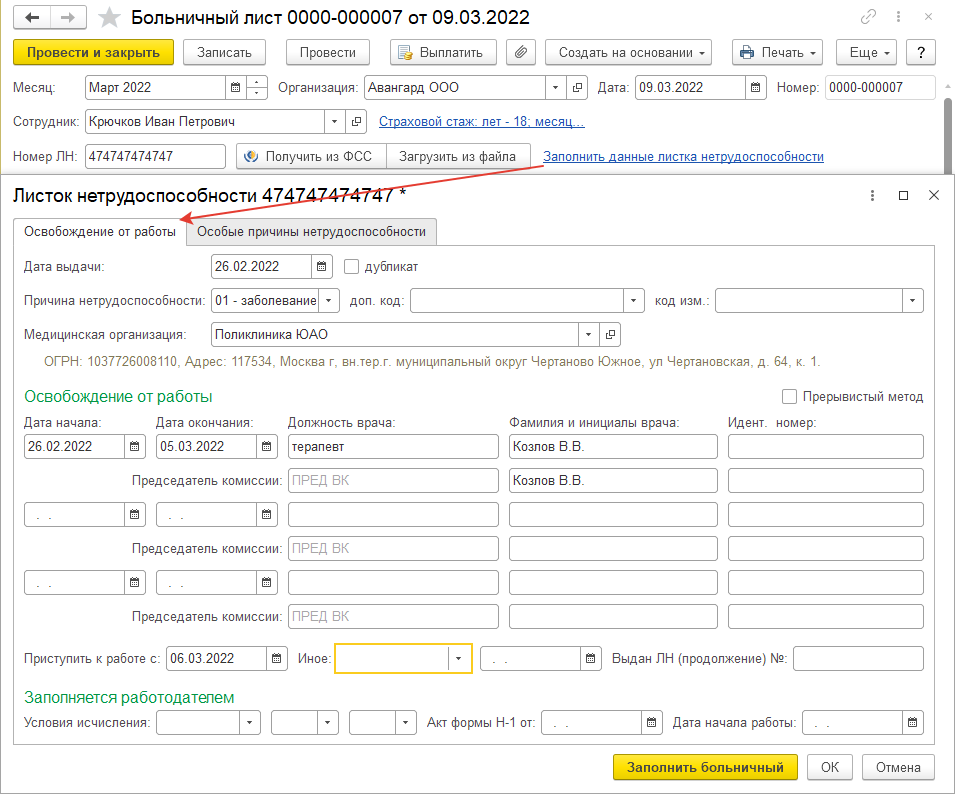Screen dimensions: 955x794
Task: Expand first Условия исчисления dropdown
Action: (x=250, y=723)
